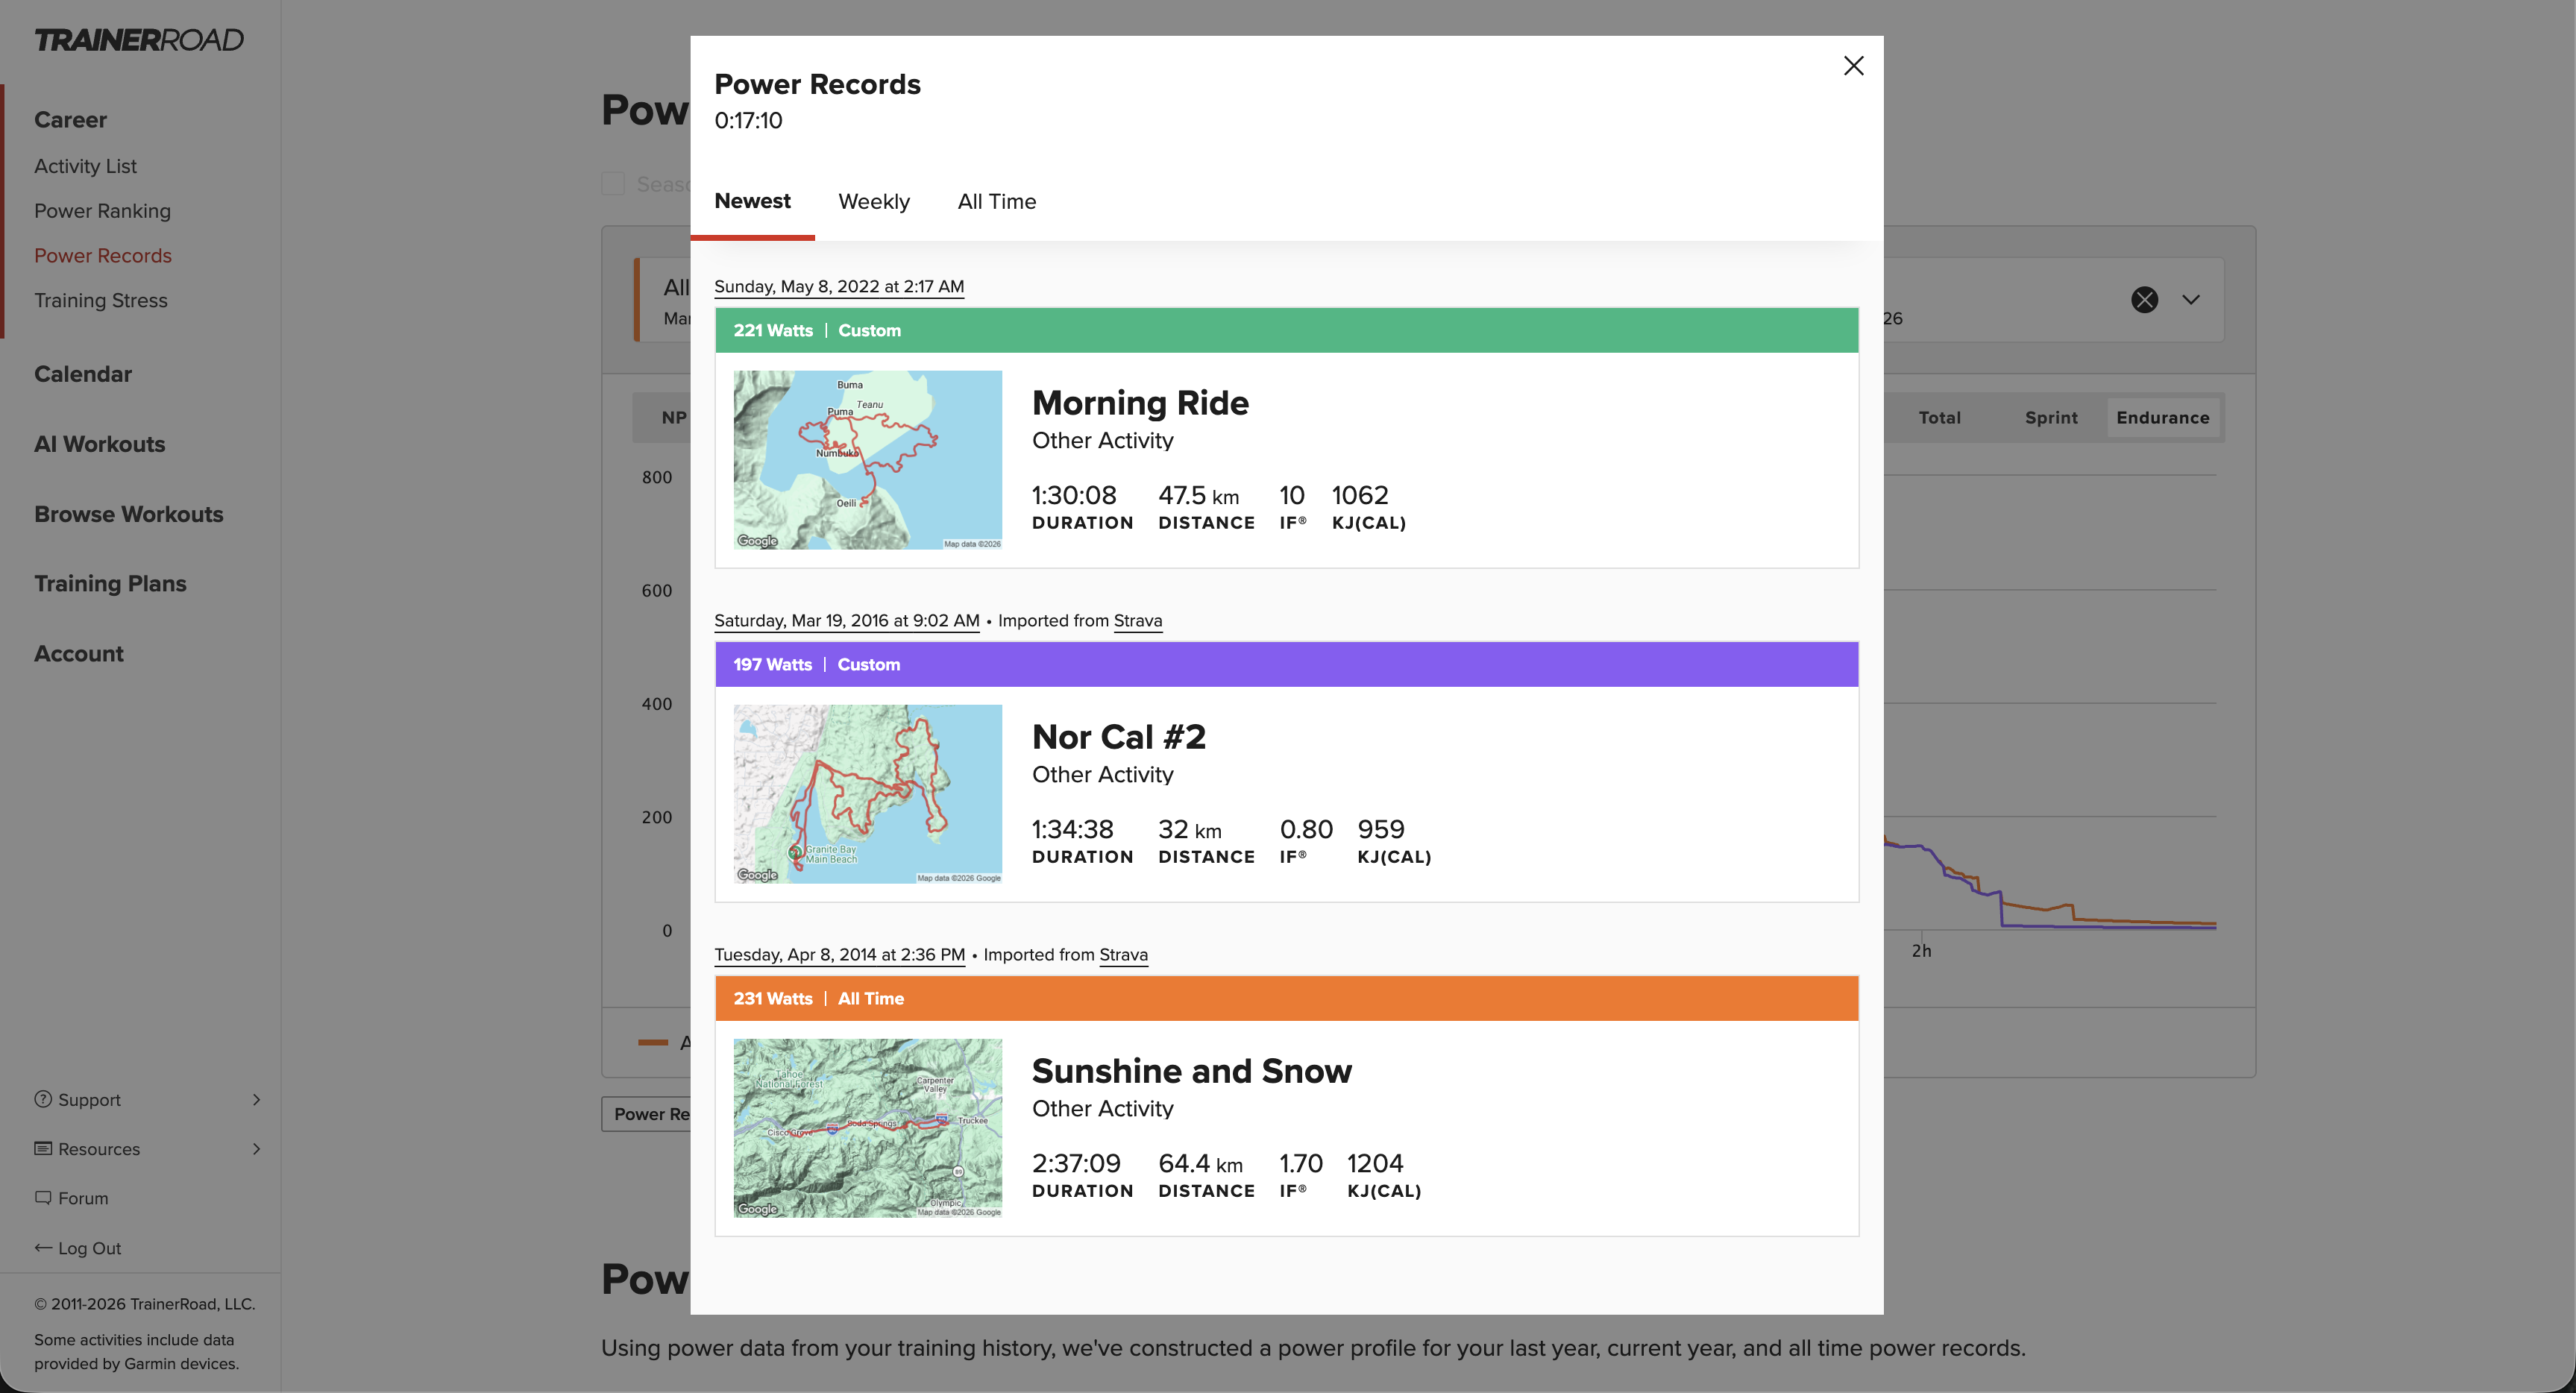Image resolution: width=2576 pixels, height=1393 pixels.
Task: Select Power Records in the sidebar
Action: click(x=103, y=256)
